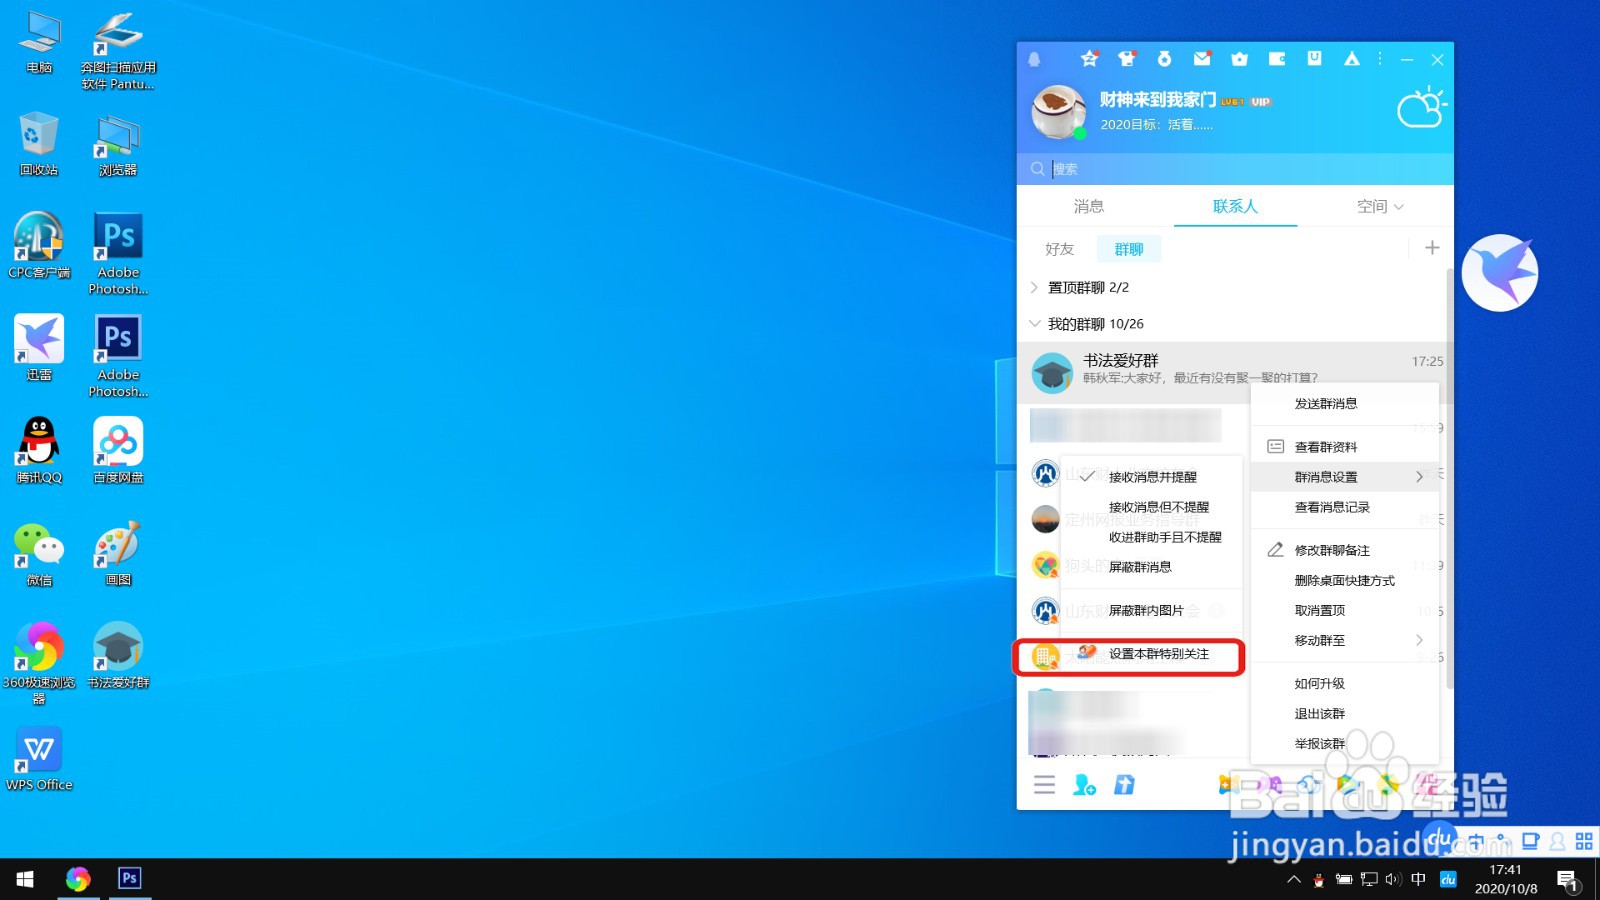Click the user avatar coffee cup picture
This screenshot has height=900, width=1600.
coord(1058,111)
